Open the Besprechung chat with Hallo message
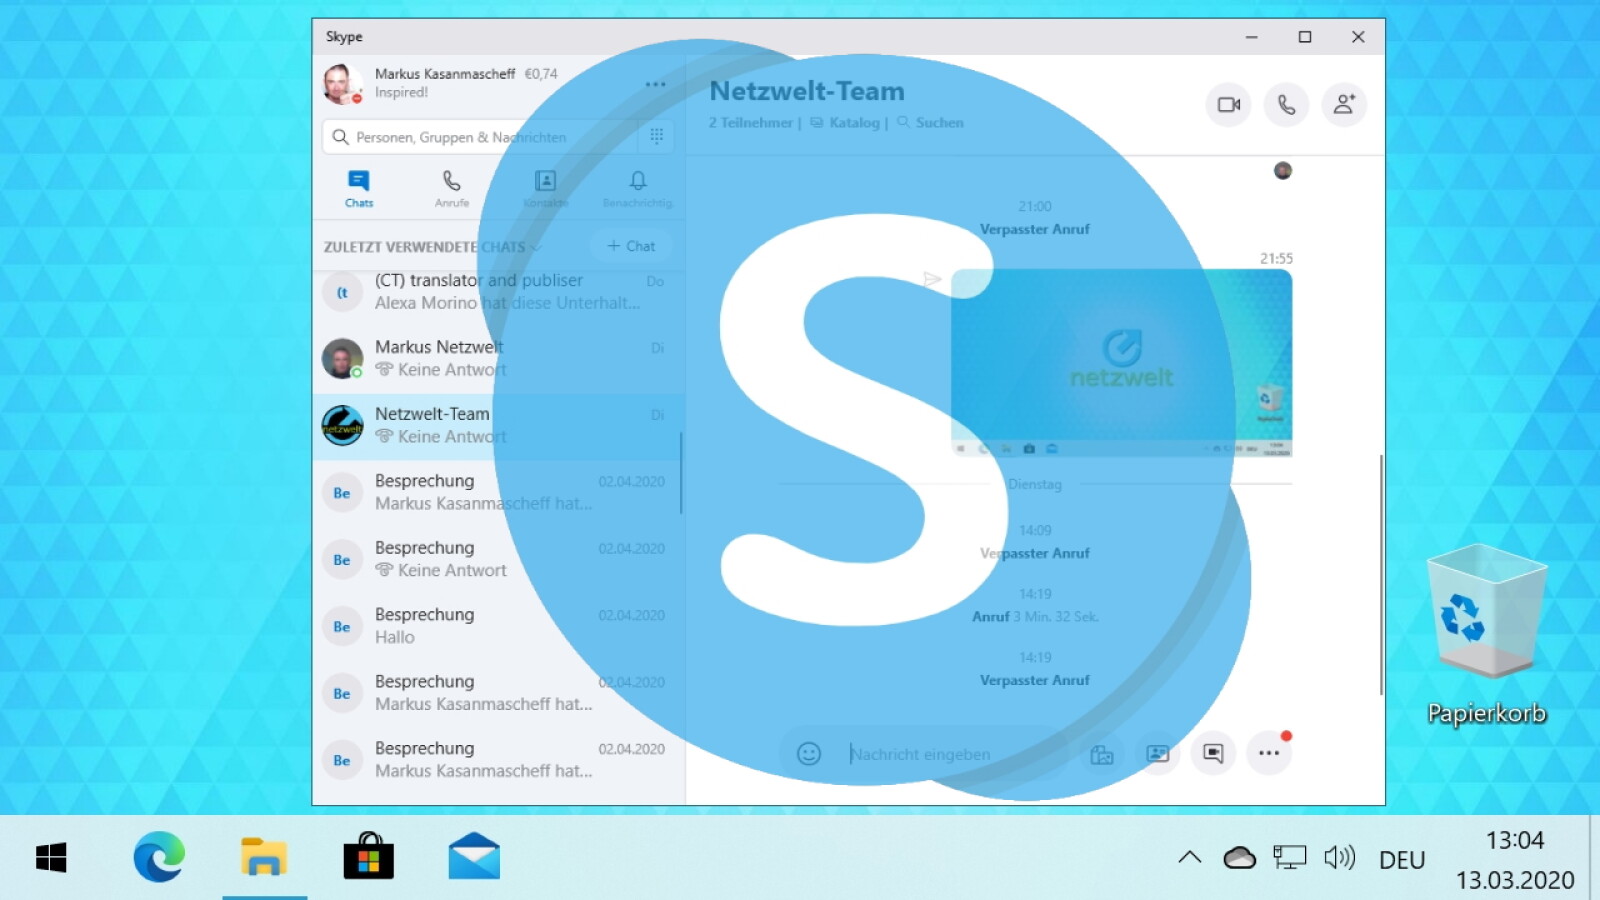The height and width of the screenshot is (900, 1600). coord(498,626)
